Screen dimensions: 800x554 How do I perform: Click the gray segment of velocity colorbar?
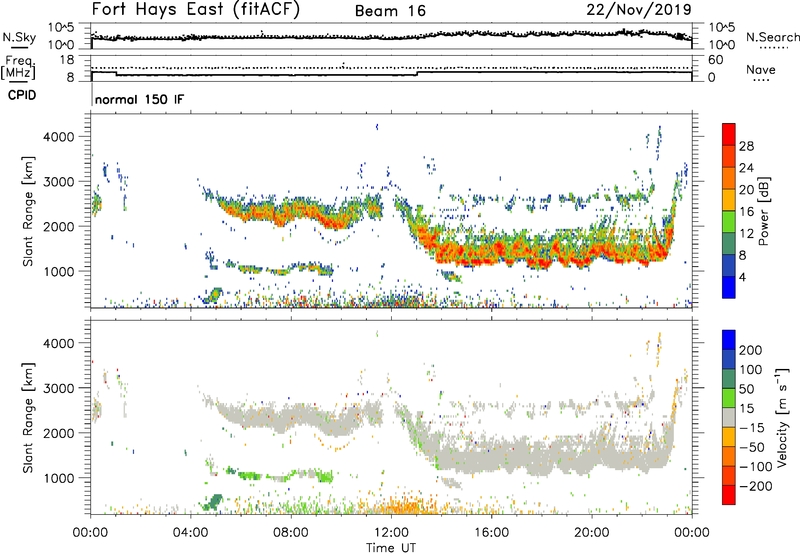coord(729,418)
